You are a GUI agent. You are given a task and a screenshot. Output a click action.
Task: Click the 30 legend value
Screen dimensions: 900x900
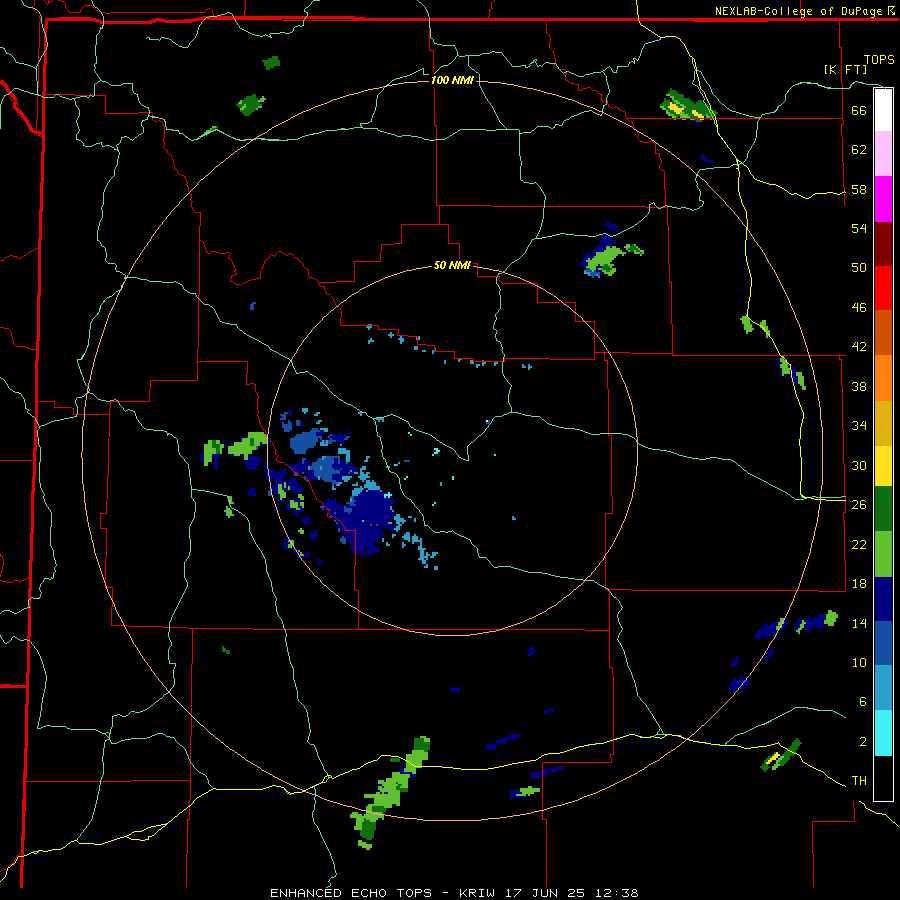tap(859, 465)
